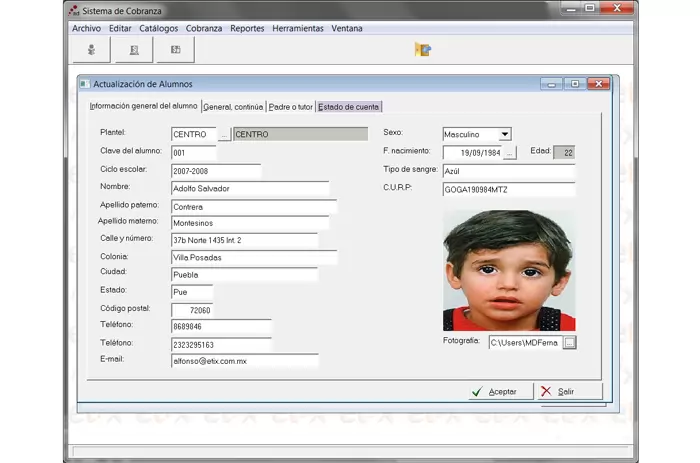700x463 pixels.
Task: Close the Actualización de Alumnos window
Action: (x=599, y=84)
